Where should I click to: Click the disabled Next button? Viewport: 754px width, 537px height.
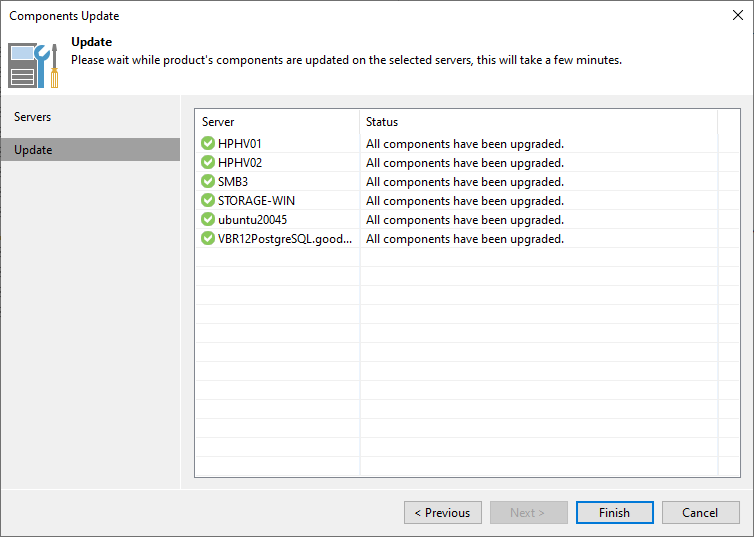529,512
